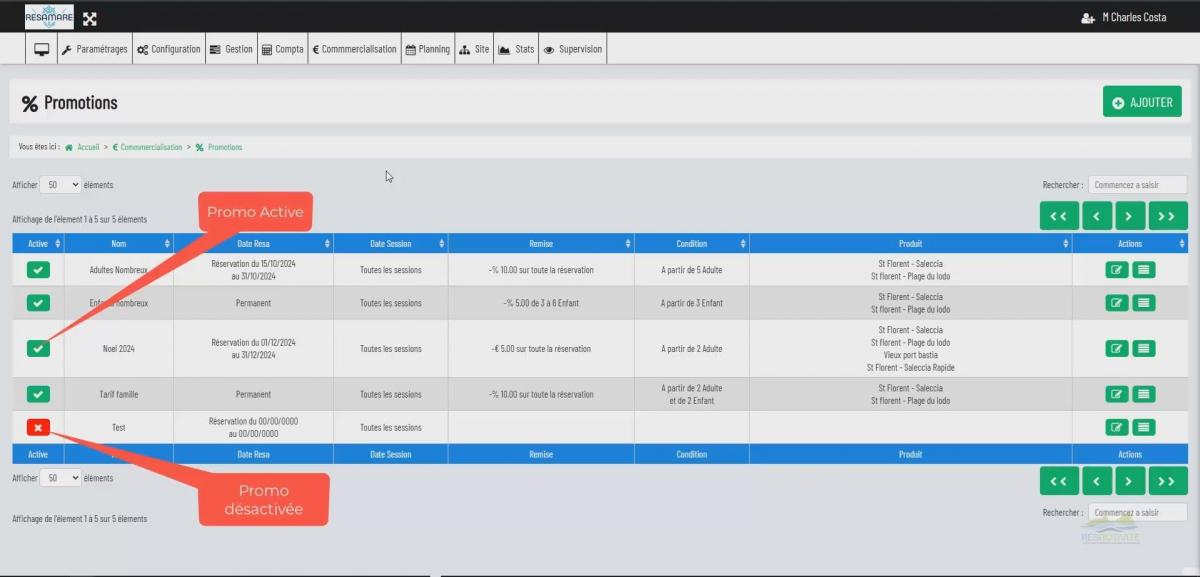Go to first page with bottom pagination
Viewport: 1200px width, 577px height.
[x=1059, y=481]
